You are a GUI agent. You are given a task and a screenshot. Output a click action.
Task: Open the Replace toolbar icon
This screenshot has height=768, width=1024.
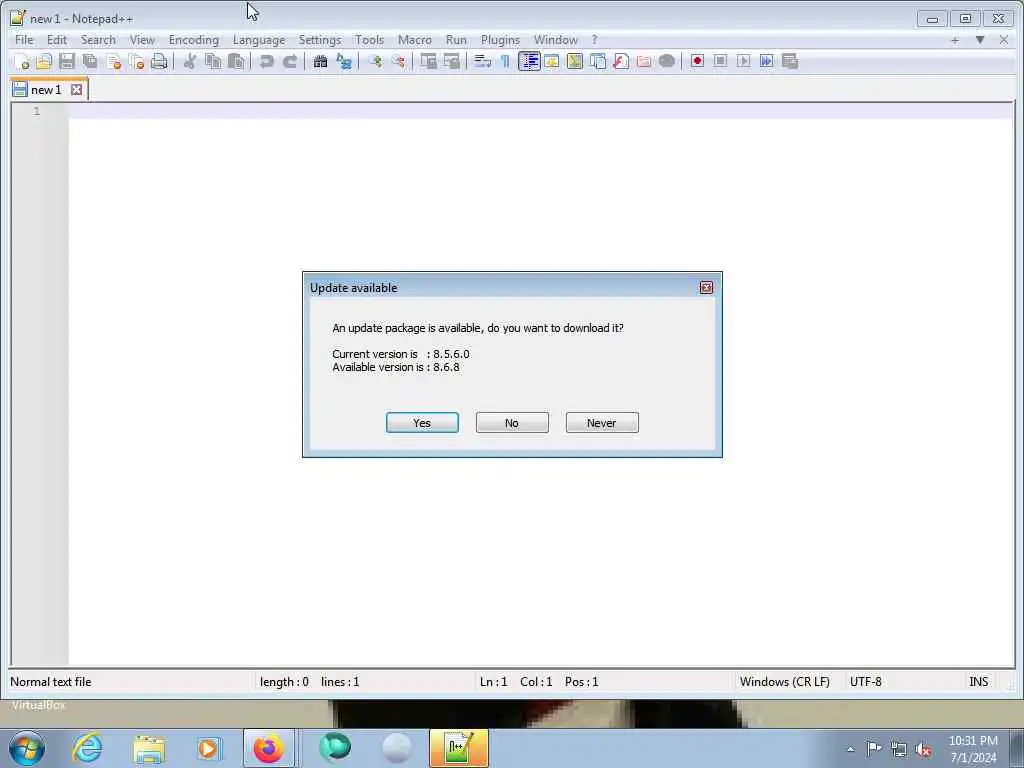tap(344, 61)
